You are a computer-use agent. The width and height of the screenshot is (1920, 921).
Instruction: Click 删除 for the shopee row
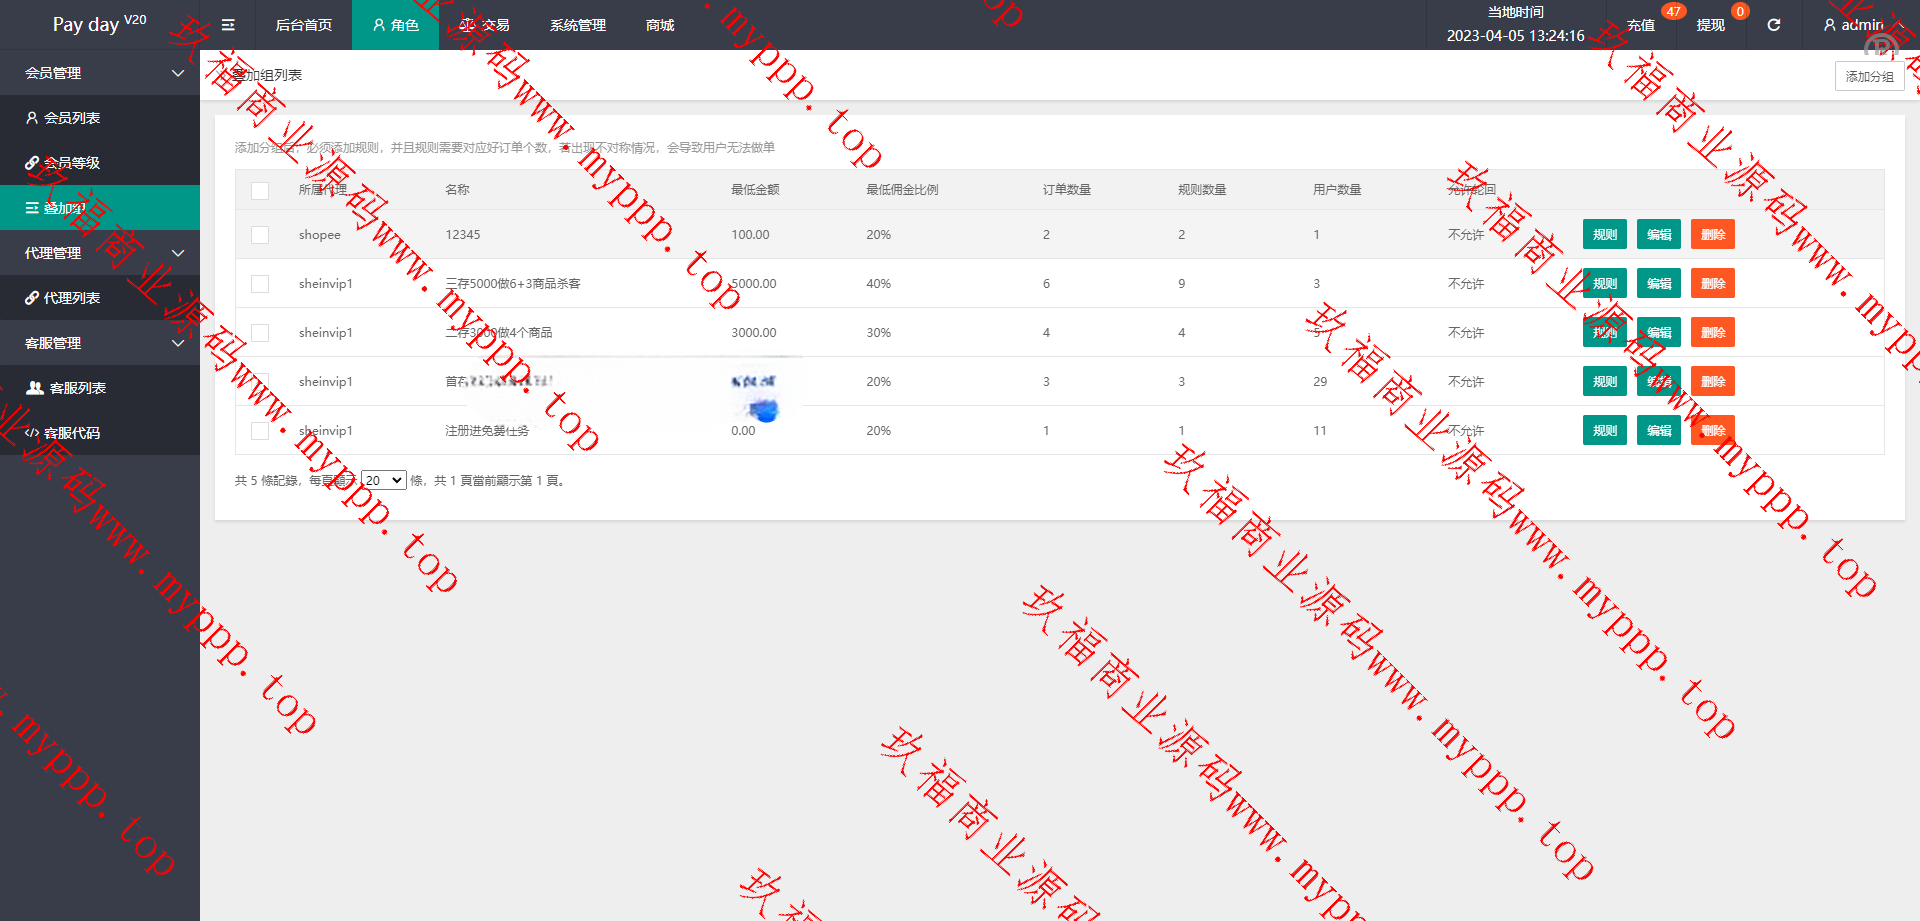1712,235
